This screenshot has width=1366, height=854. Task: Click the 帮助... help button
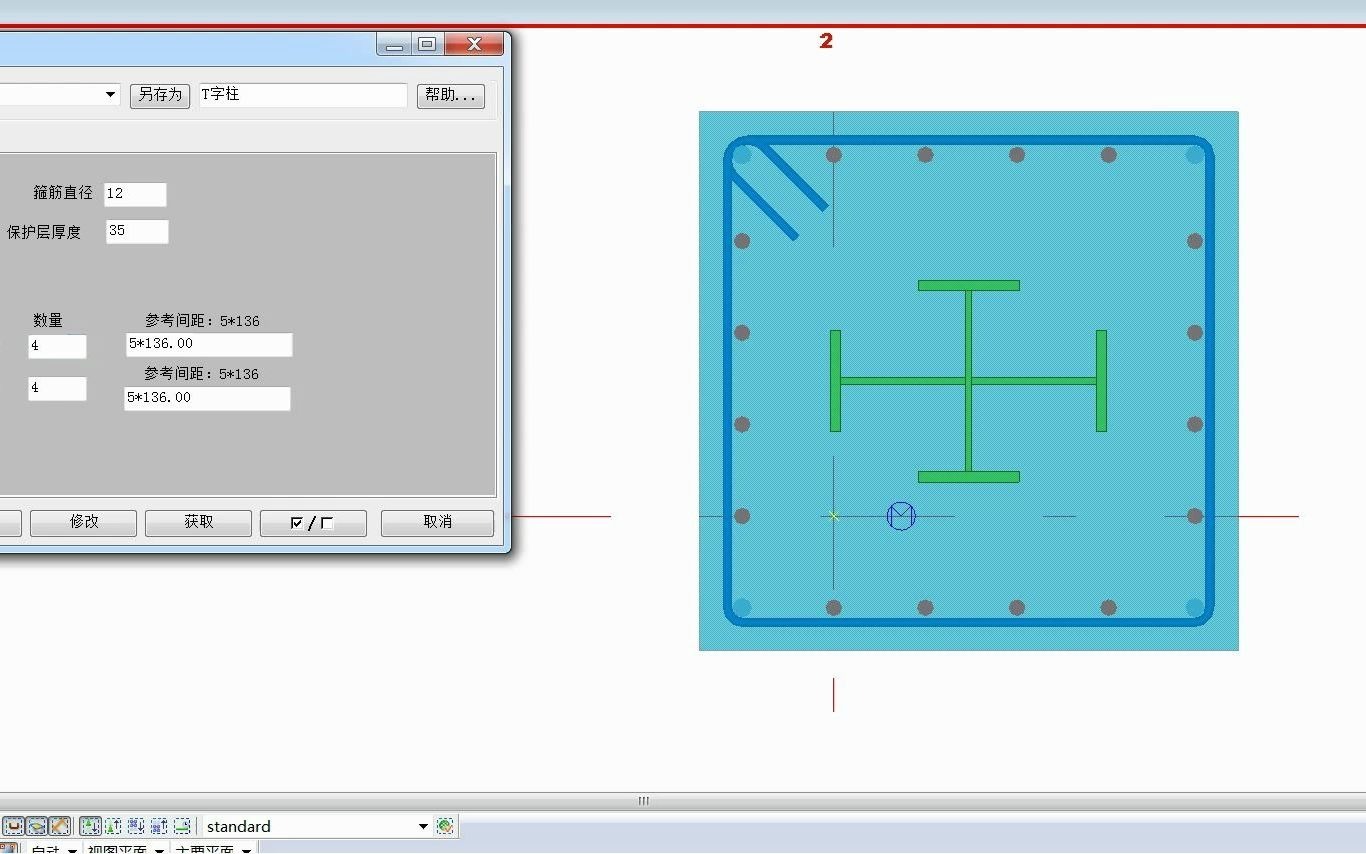[451, 95]
